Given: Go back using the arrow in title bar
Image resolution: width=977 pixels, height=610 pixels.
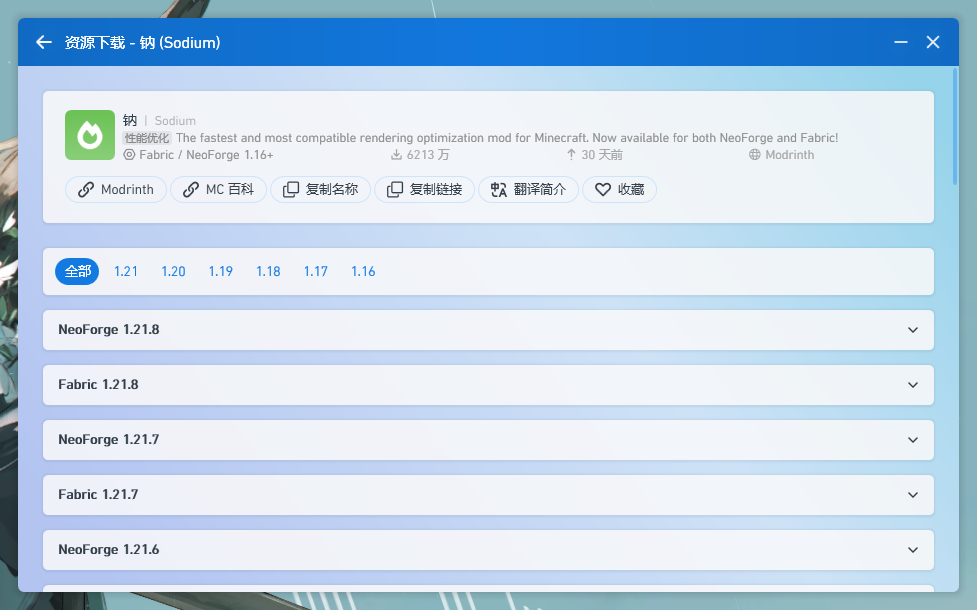Looking at the screenshot, I should pos(44,42).
